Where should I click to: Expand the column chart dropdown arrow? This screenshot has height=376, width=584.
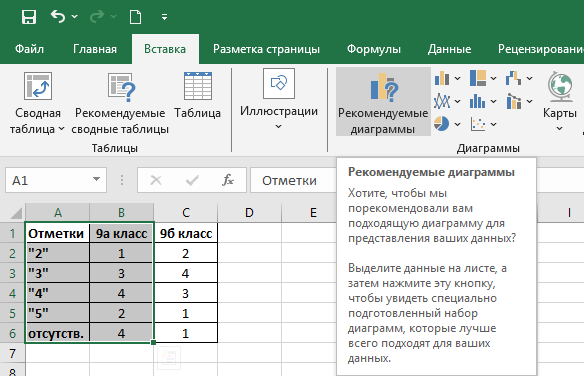[458, 79]
